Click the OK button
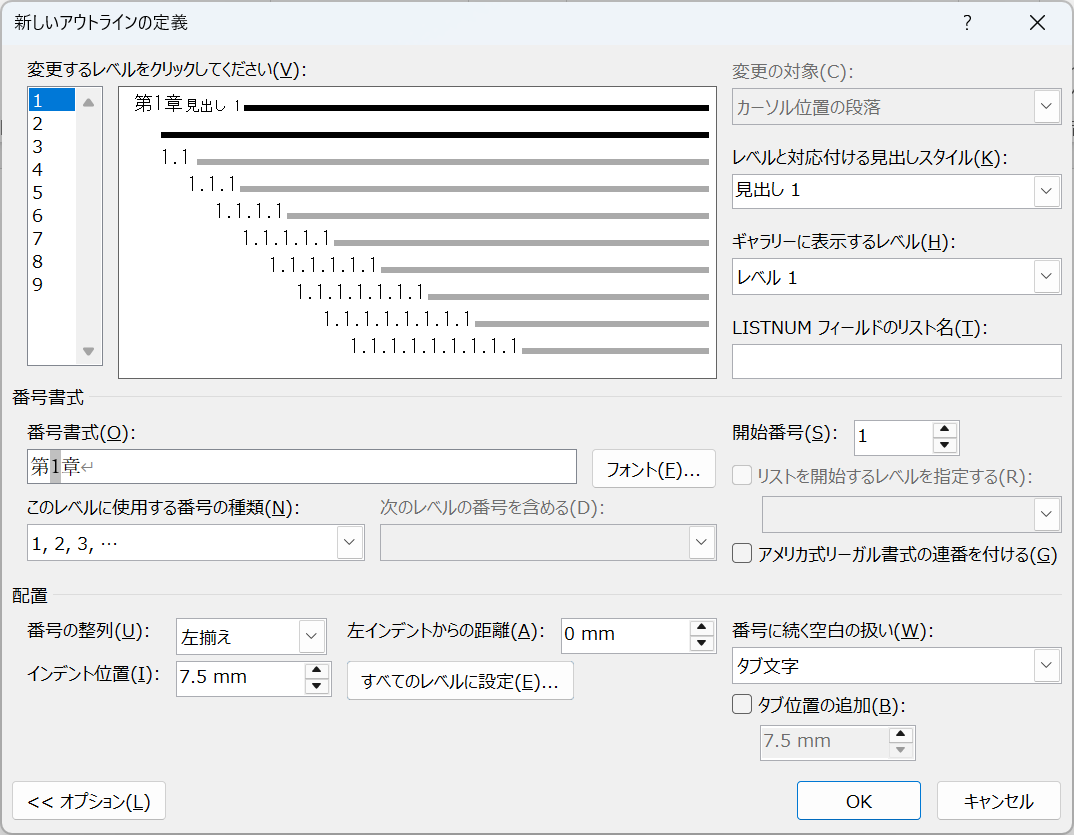The height and width of the screenshot is (835, 1074). pyautogui.click(x=858, y=800)
